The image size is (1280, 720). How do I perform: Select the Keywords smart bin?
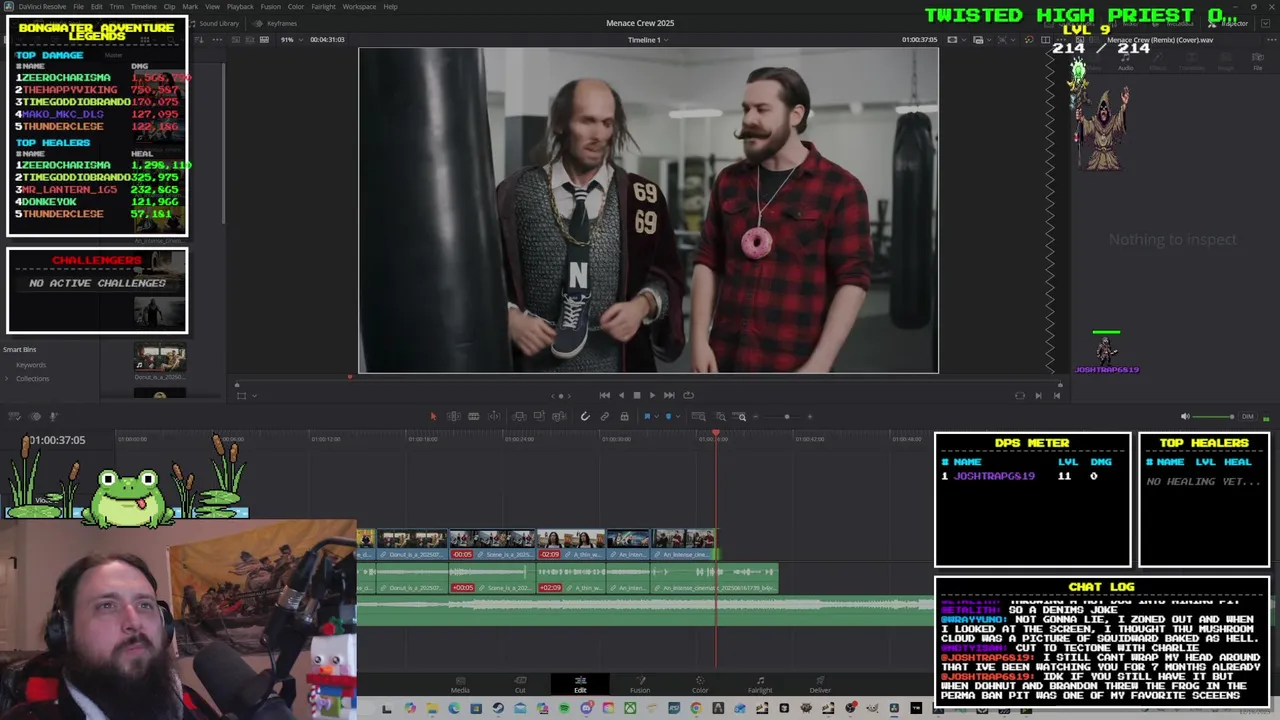31,365
